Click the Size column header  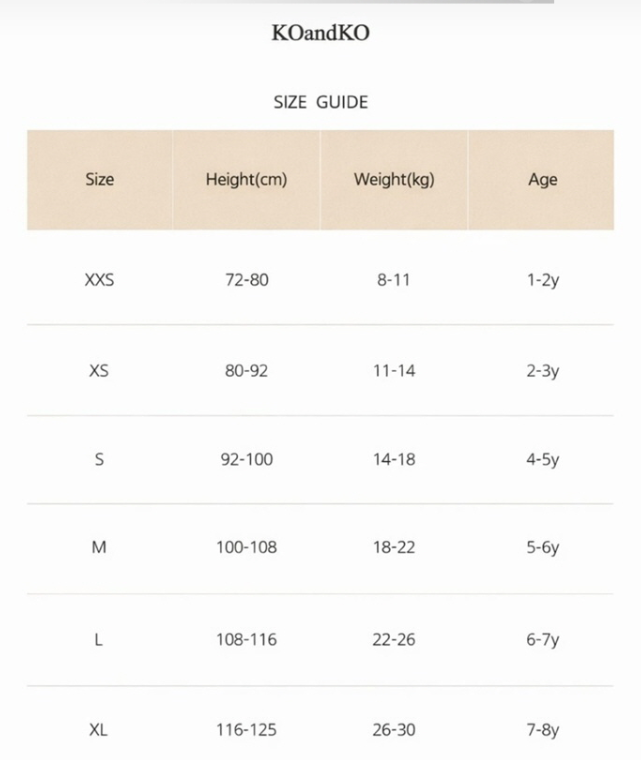tap(99, 180)
